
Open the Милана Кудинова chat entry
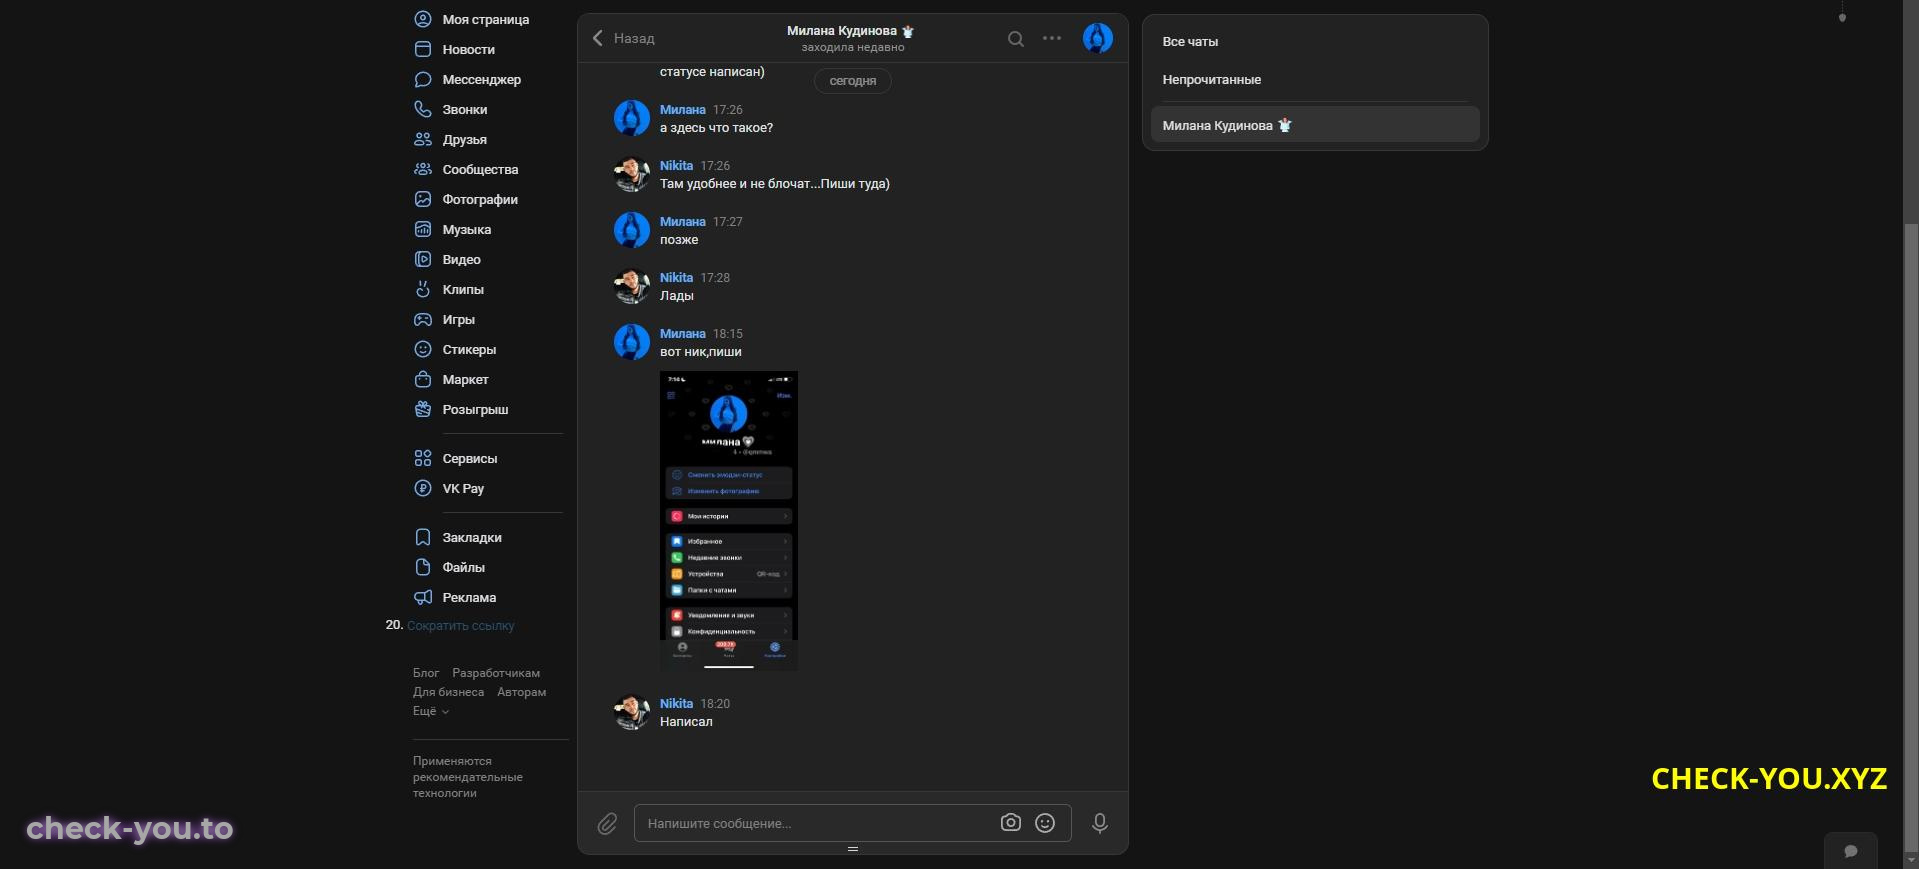[1315, 125]
